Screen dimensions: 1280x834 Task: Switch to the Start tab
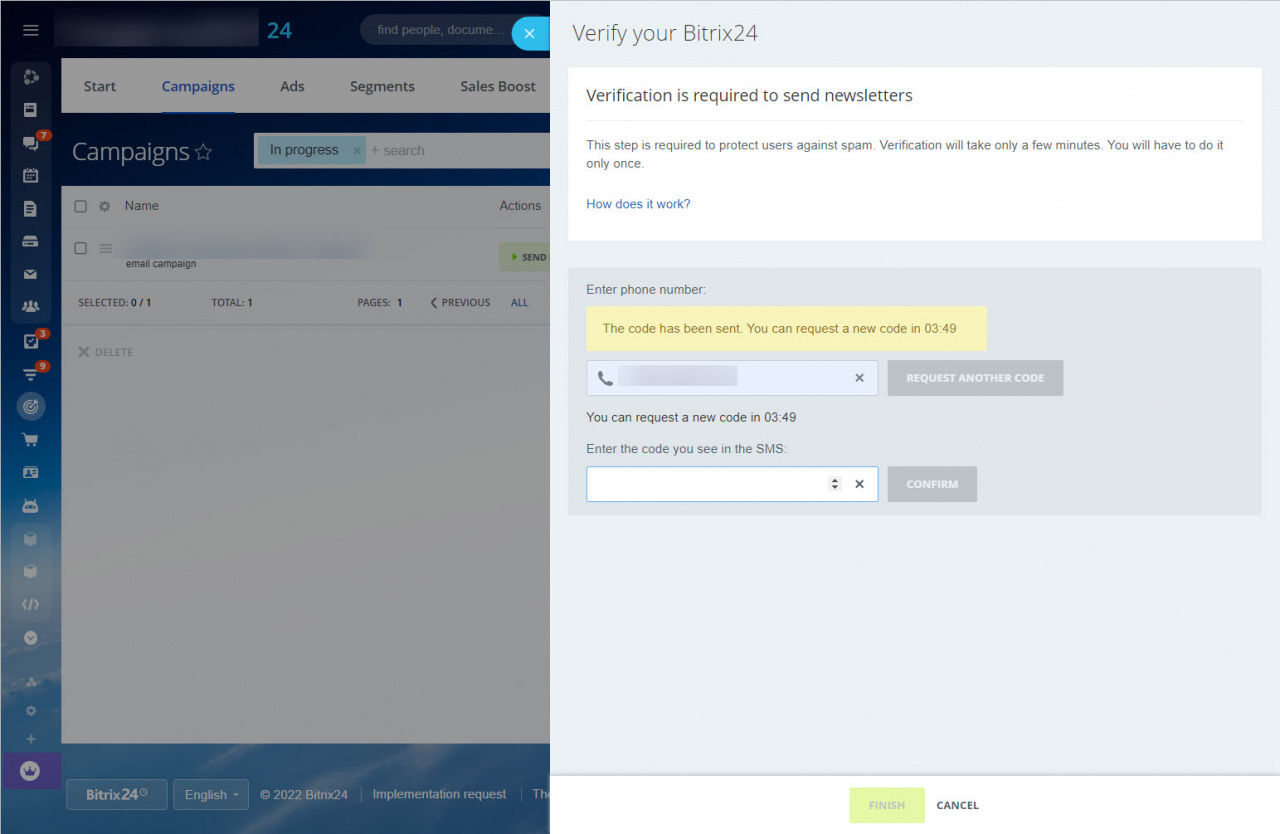point(100,86)
